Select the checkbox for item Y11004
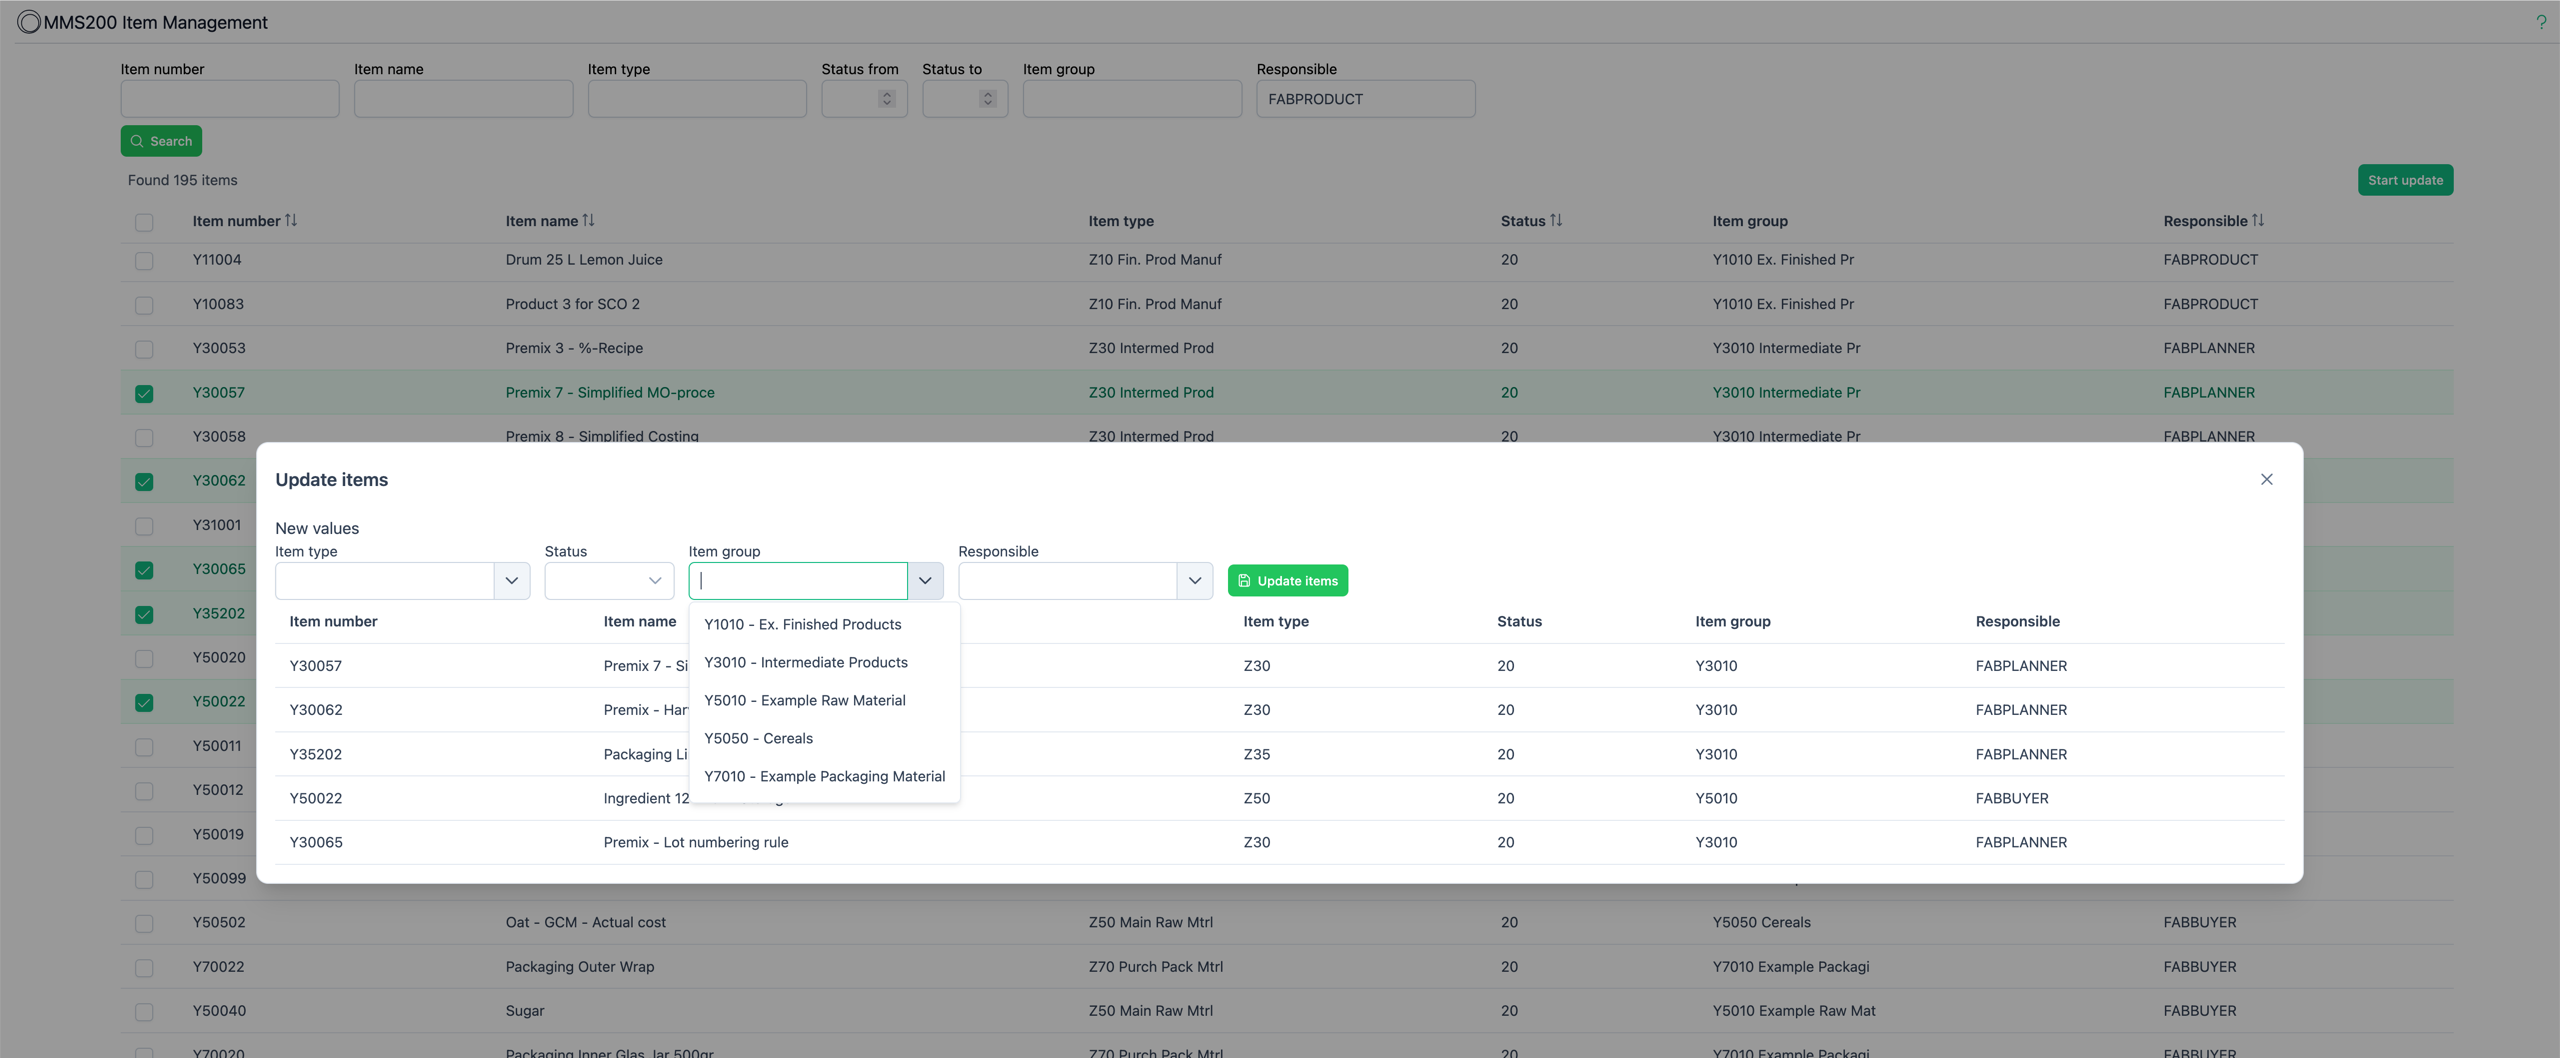Image resolution: width=2560 pixels, height=1058 pixels. [x=144, y=261]
